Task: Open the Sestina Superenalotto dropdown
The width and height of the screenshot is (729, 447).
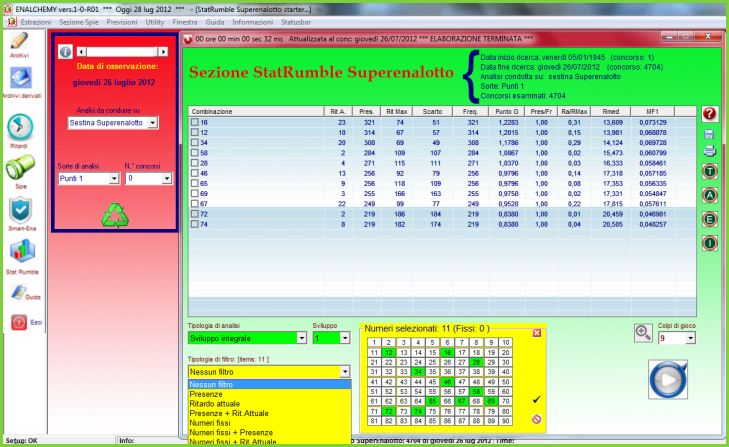Action: 152,123
